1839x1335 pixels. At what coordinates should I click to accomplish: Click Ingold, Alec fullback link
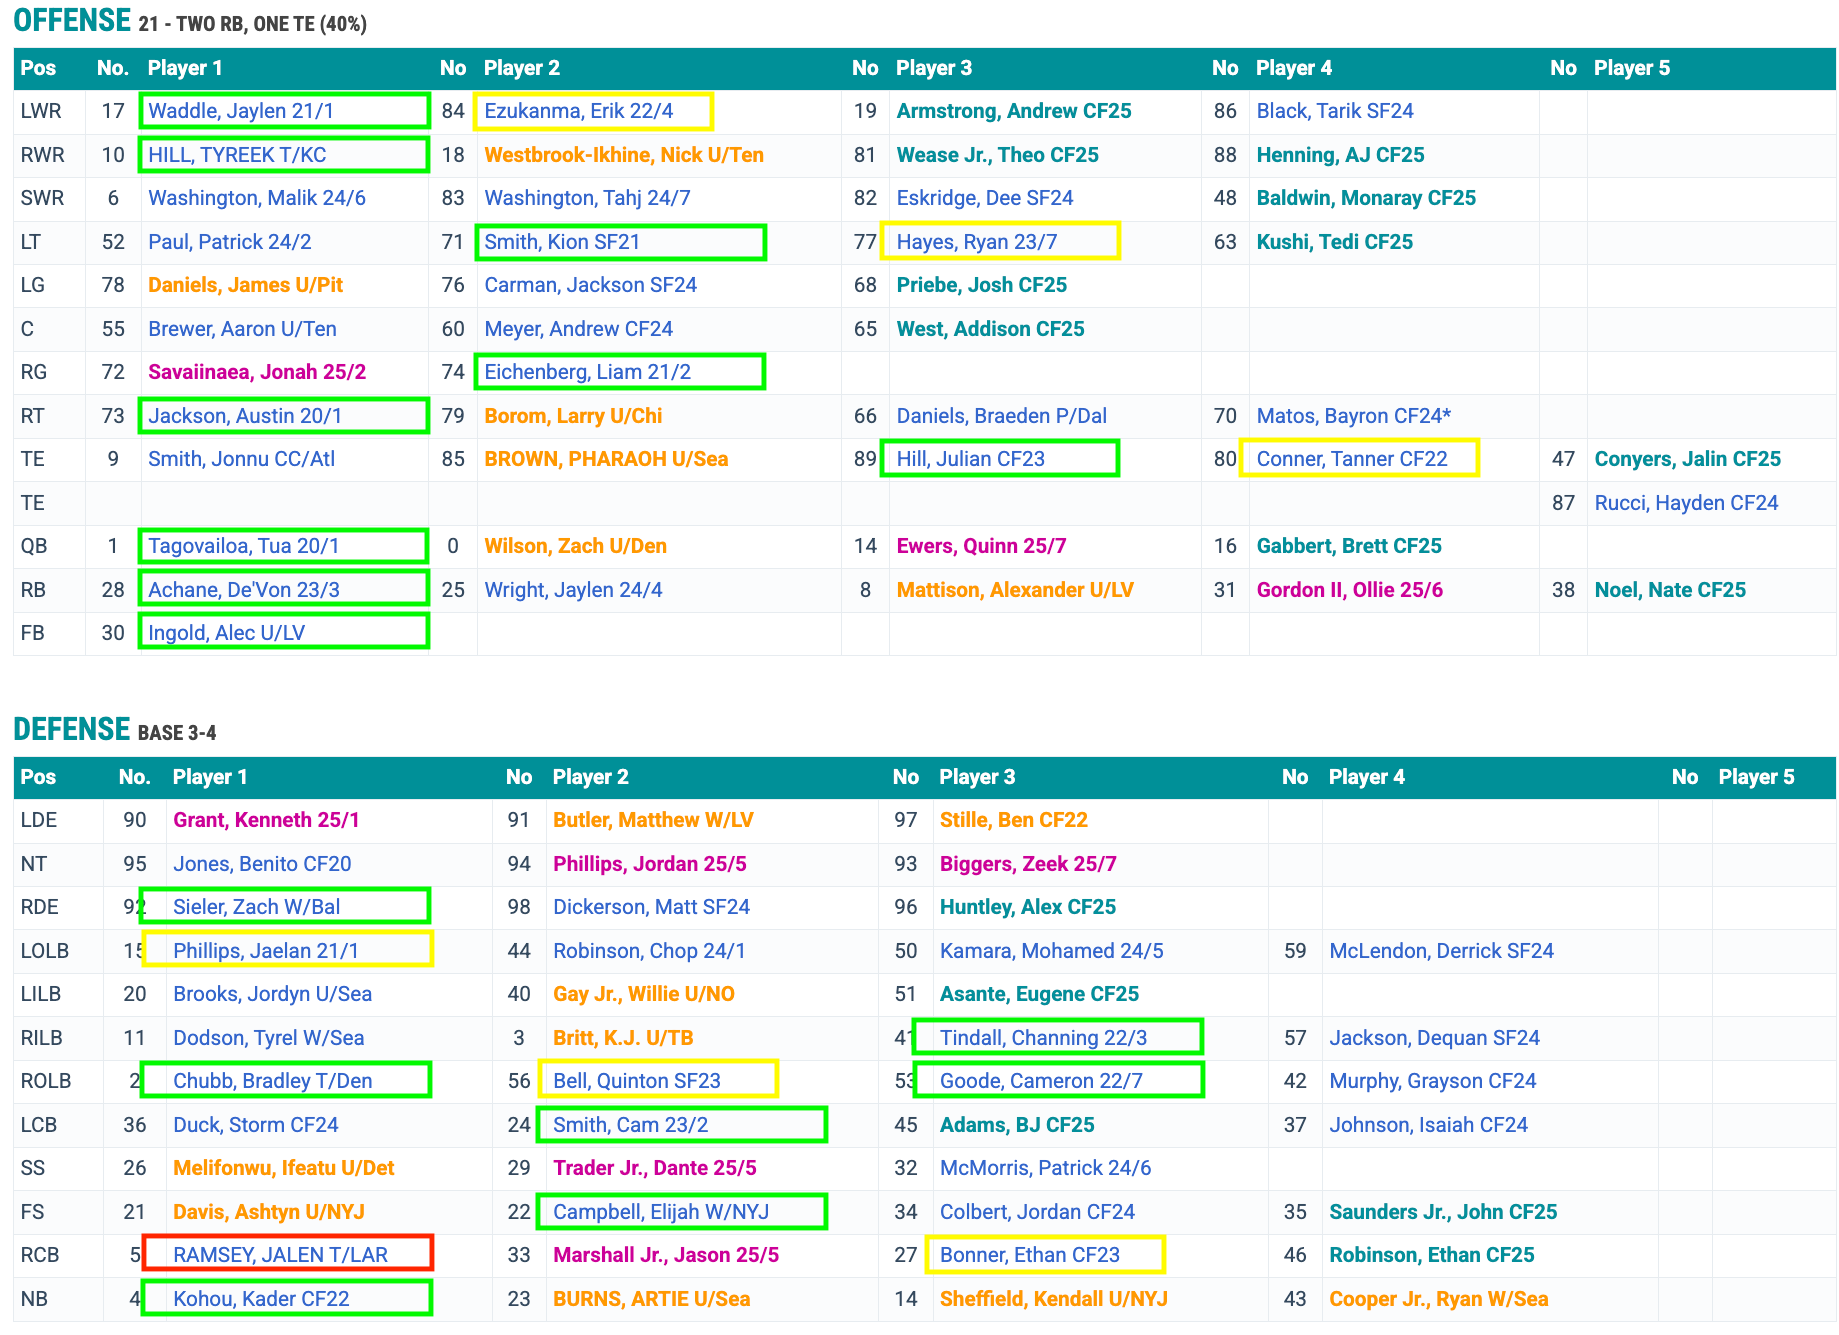226,633
